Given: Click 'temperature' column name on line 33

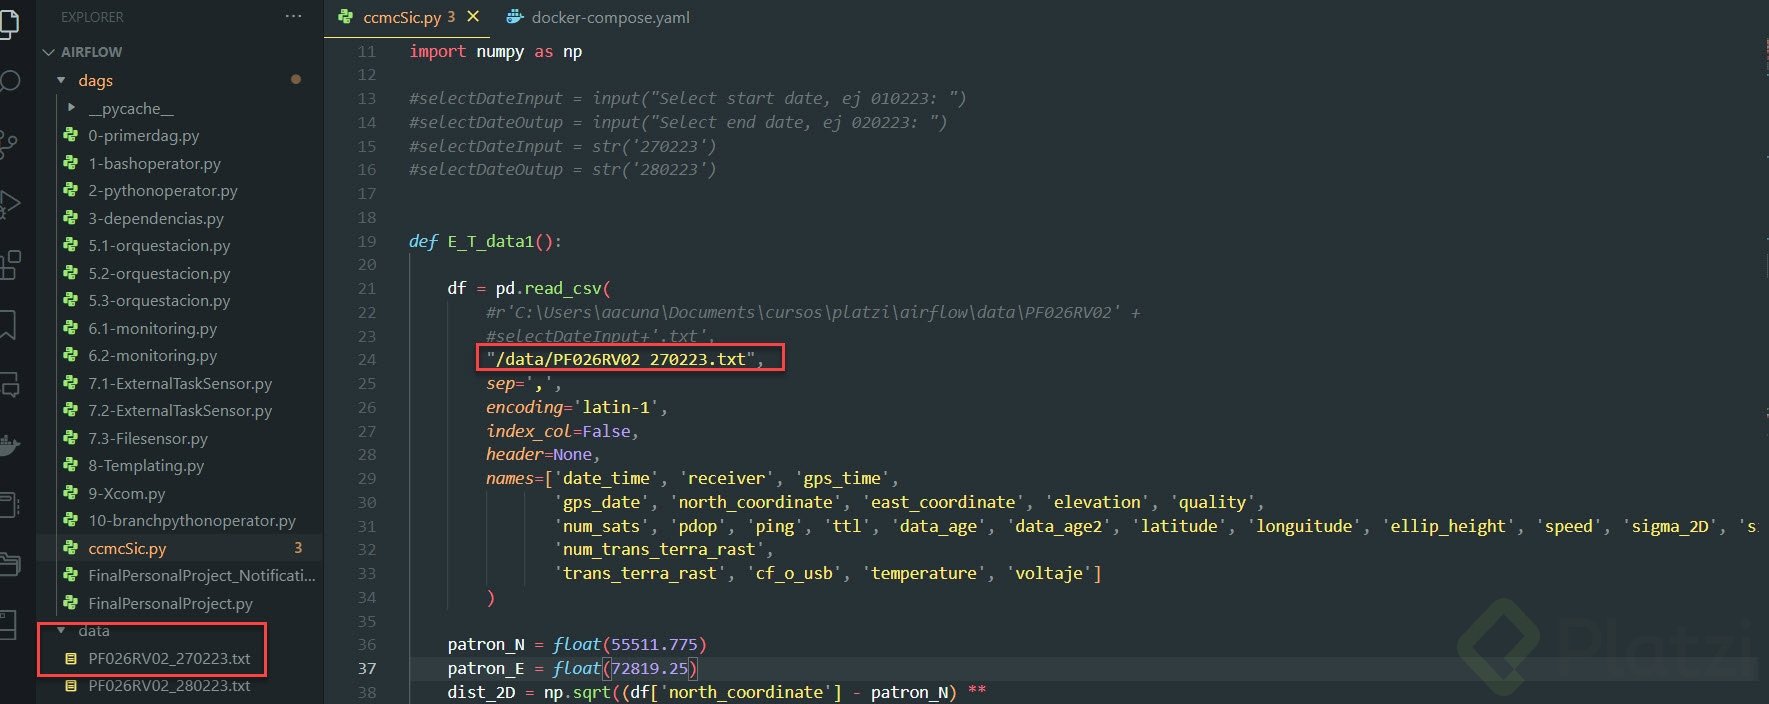Looking at the screenshot, I should [x=924, y=573].
